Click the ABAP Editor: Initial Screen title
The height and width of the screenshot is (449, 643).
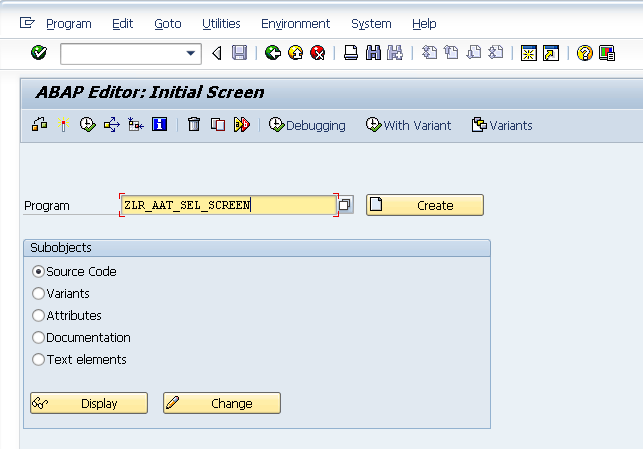tap(150, 92)
